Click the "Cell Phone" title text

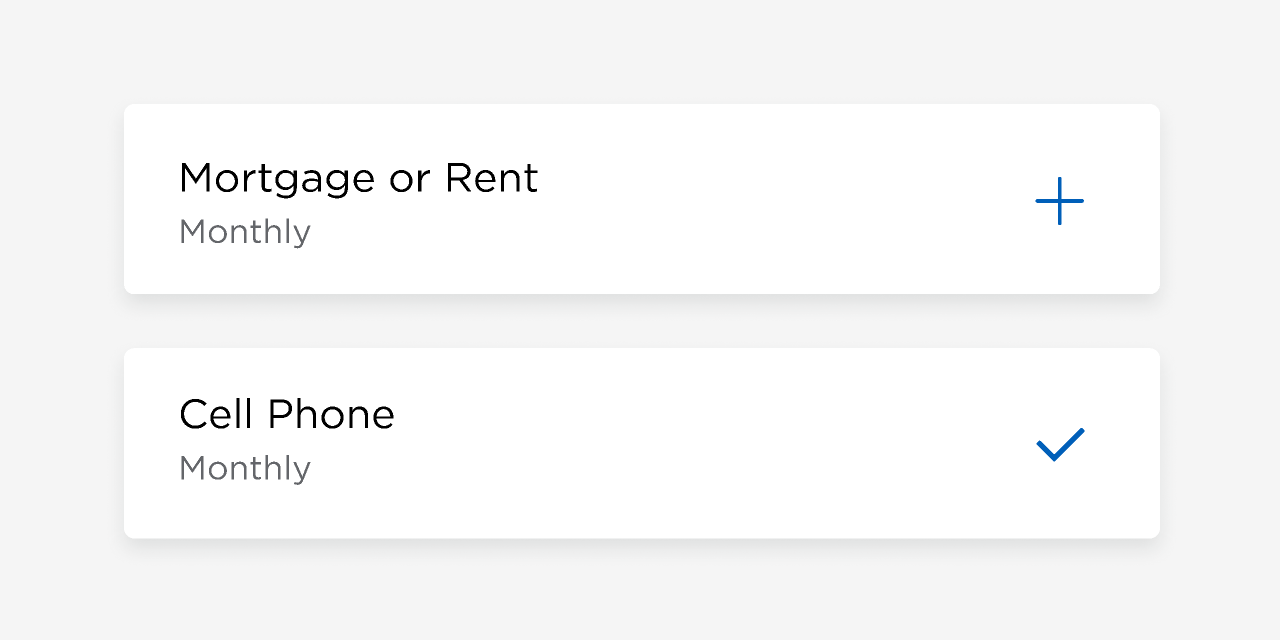click(x=287, y=415)
